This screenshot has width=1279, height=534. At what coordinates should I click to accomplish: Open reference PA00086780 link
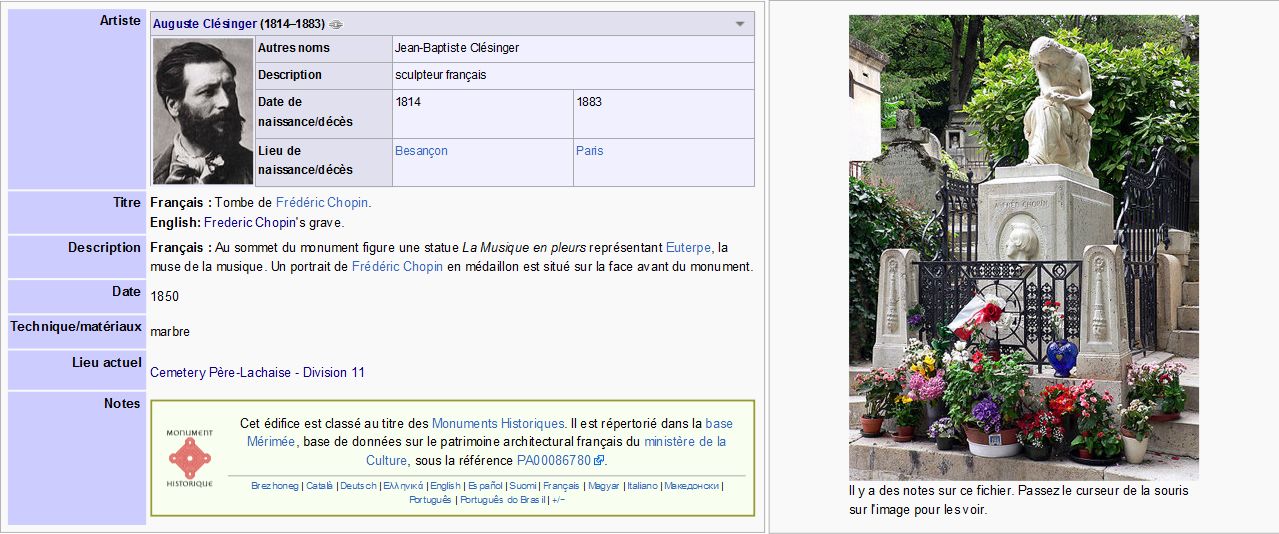(x=553, y=461)
